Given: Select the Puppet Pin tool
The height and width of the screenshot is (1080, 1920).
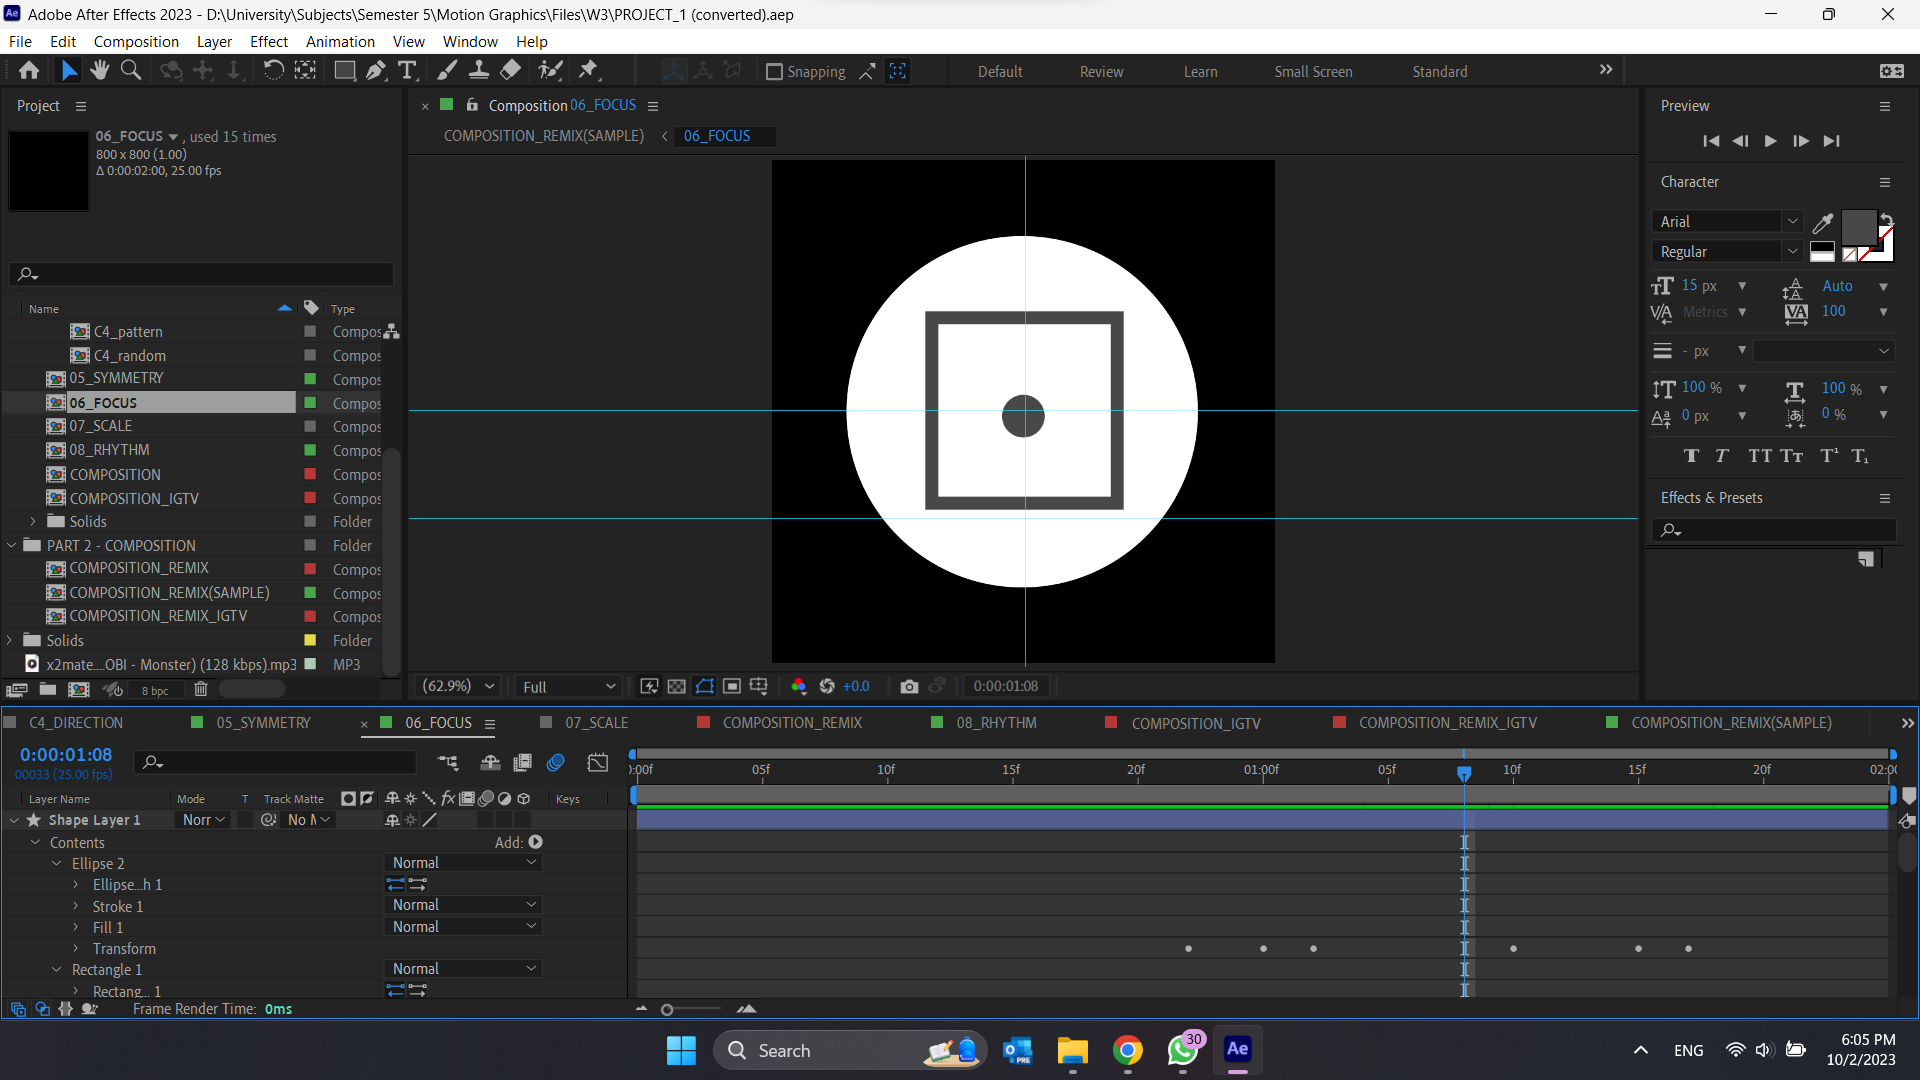Looking at the screenshot, I should coord(588,71).
